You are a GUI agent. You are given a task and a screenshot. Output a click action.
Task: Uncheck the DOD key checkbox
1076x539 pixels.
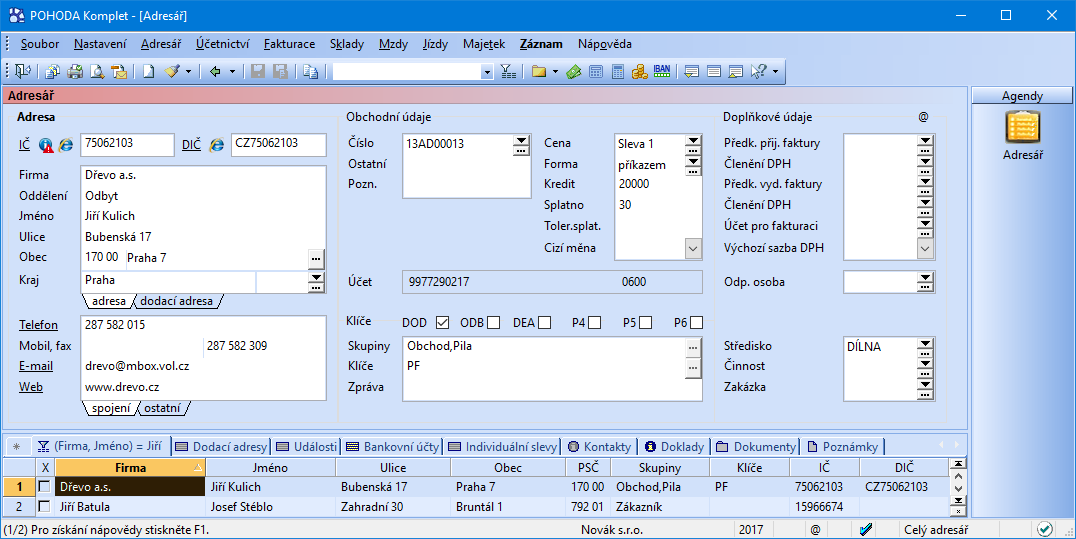pyautogui.click(x=442, y=322)
